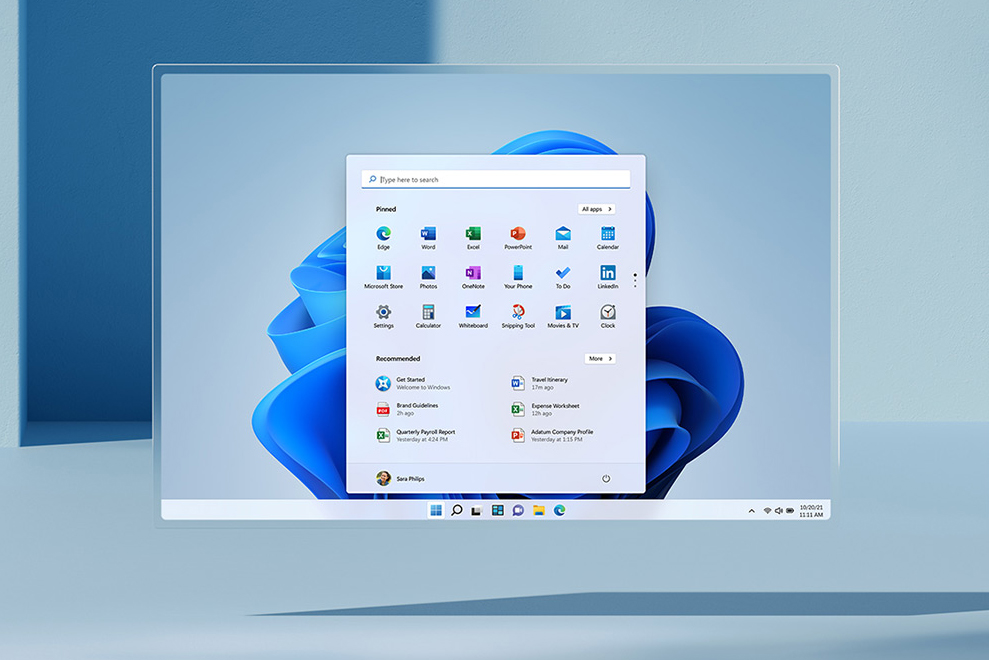
Task: Open Search from the taskbar
Action: [456, 510]
